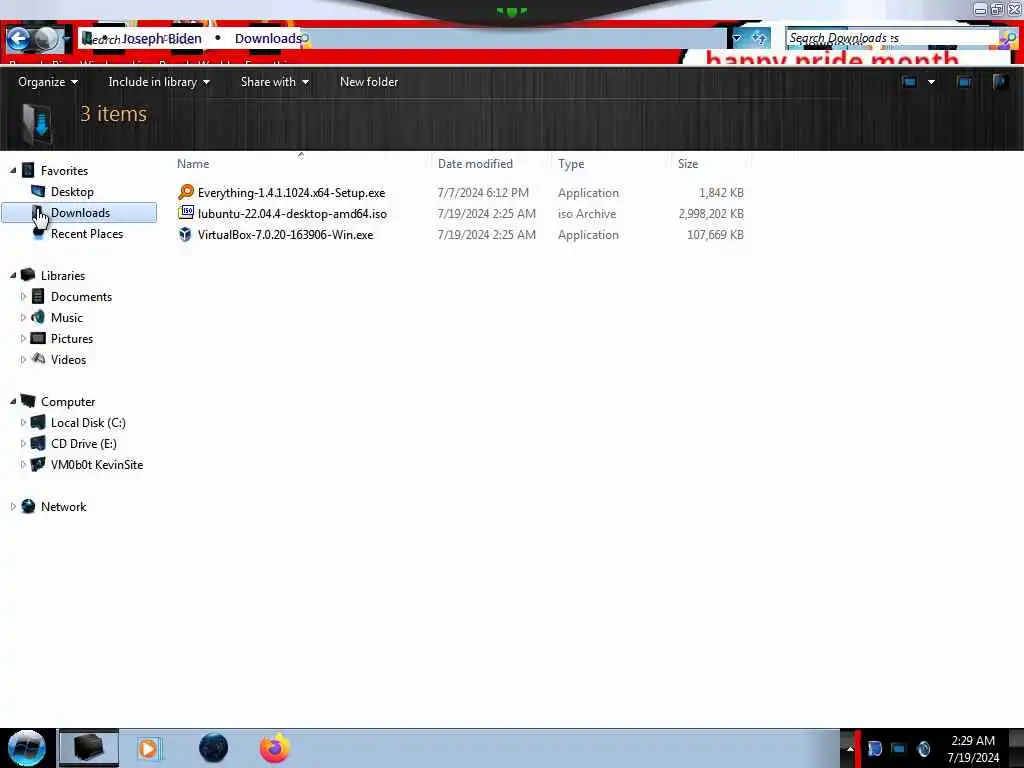Screen dimensions: 1024x768
Task: Launch Windows Media Player from taskbar
Action: coord(148,748)
